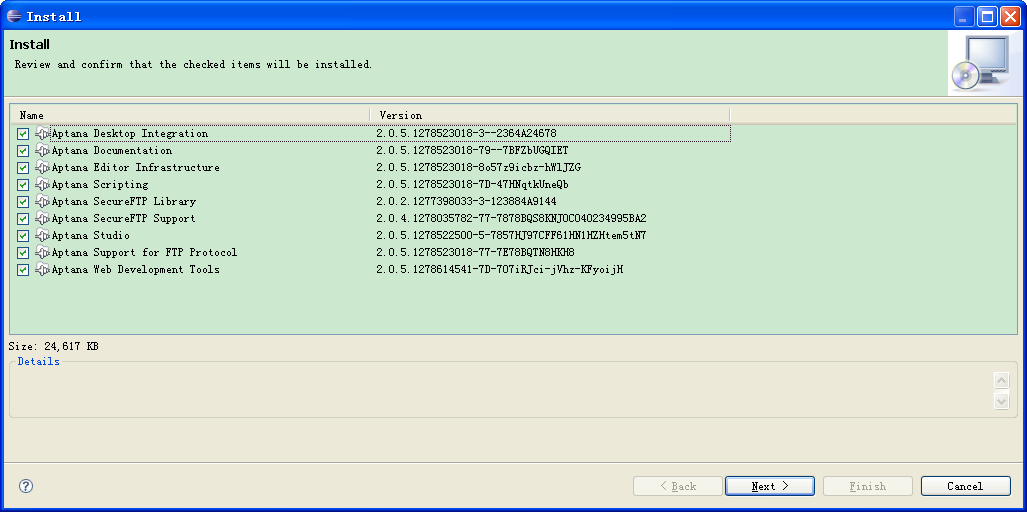Uncheck Aptana Web Development Tools

click(x=24, y=270)
